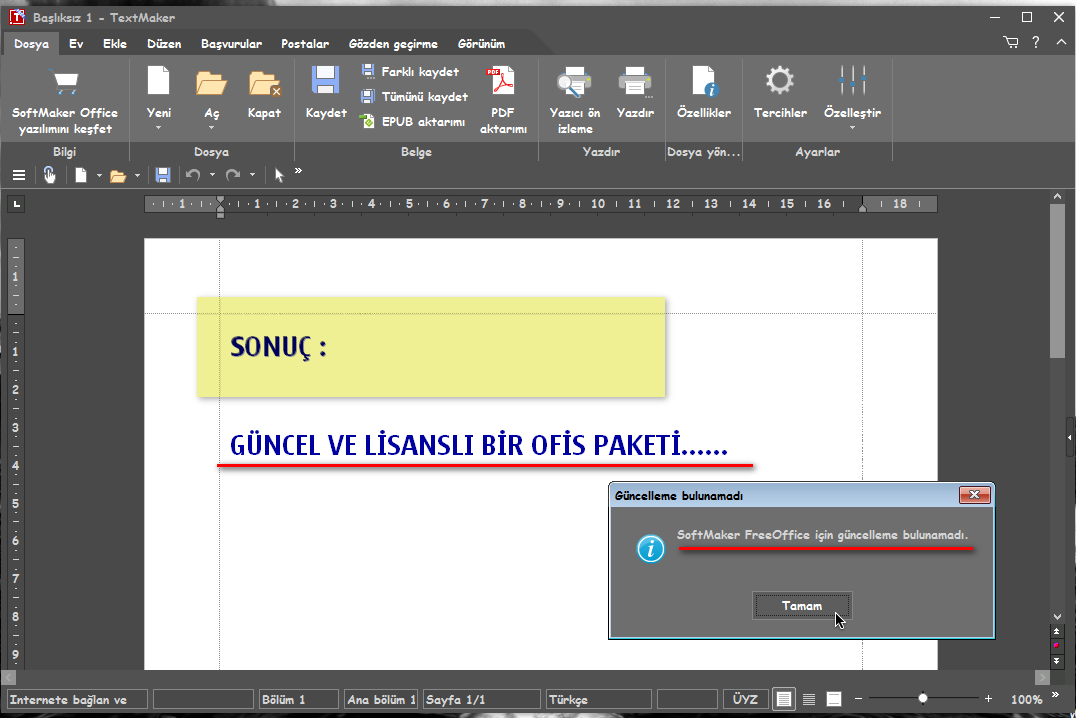Open hamburger menu in quick access toolbar

[x=19, y=176]
